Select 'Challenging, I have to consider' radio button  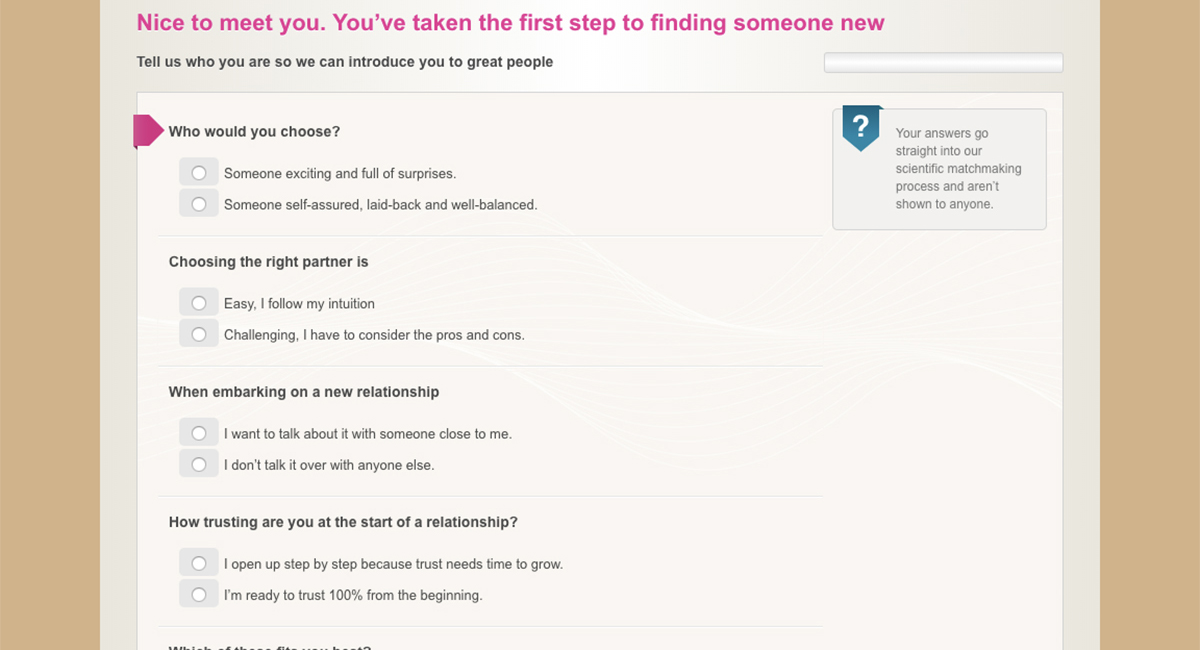[x=199, y=334]
